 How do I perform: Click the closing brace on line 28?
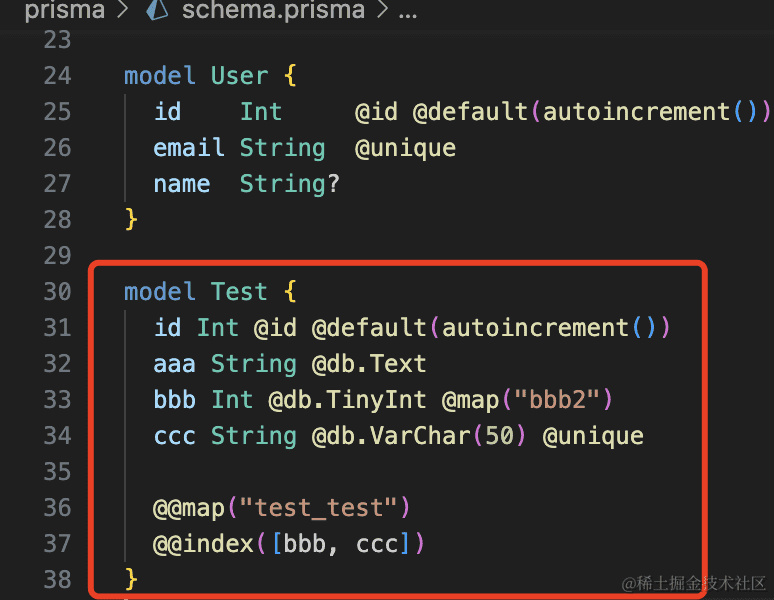point(131,220)
